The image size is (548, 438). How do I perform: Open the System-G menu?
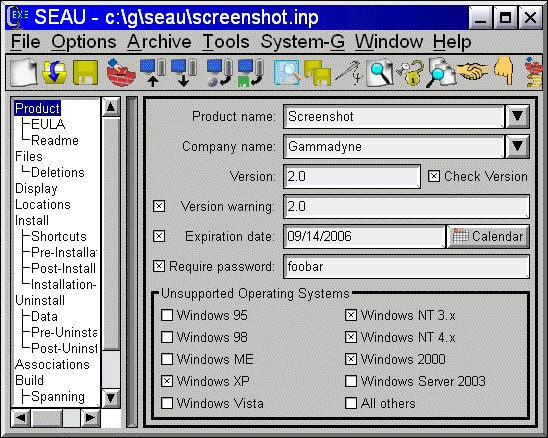303,42
